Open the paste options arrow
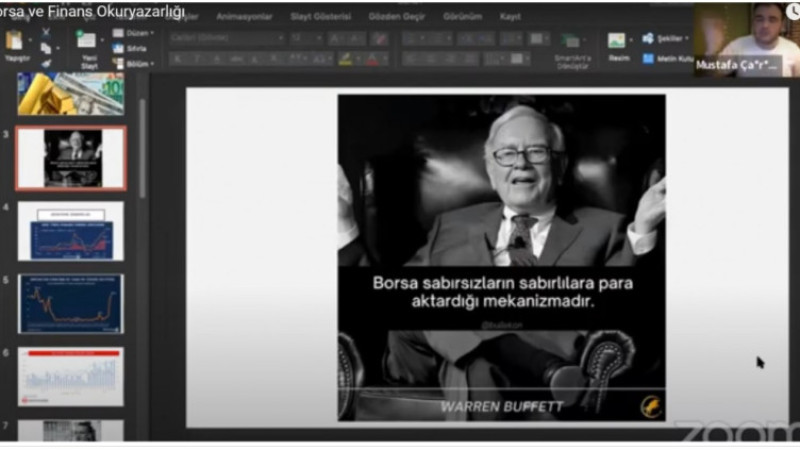This screenshot has height=450, width=800. coord(30,40)
